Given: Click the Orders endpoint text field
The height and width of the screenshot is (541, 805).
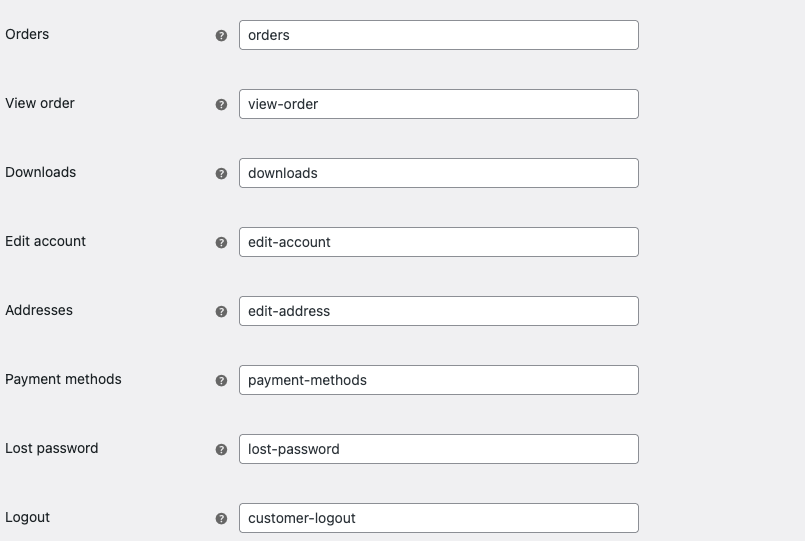Looking at the screenshot, I should 438,35.
